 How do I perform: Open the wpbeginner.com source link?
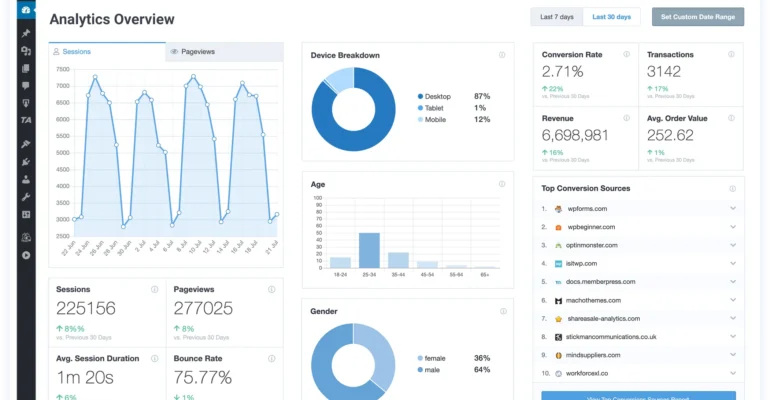click(x=591, y=227)
